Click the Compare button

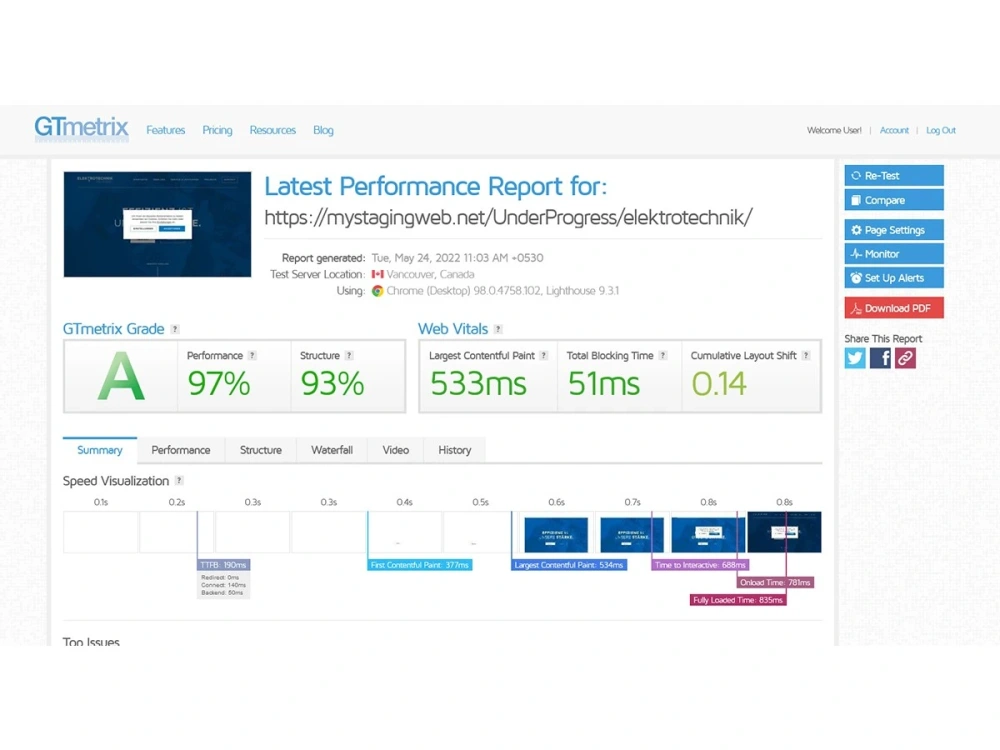[x=894, y=200]
